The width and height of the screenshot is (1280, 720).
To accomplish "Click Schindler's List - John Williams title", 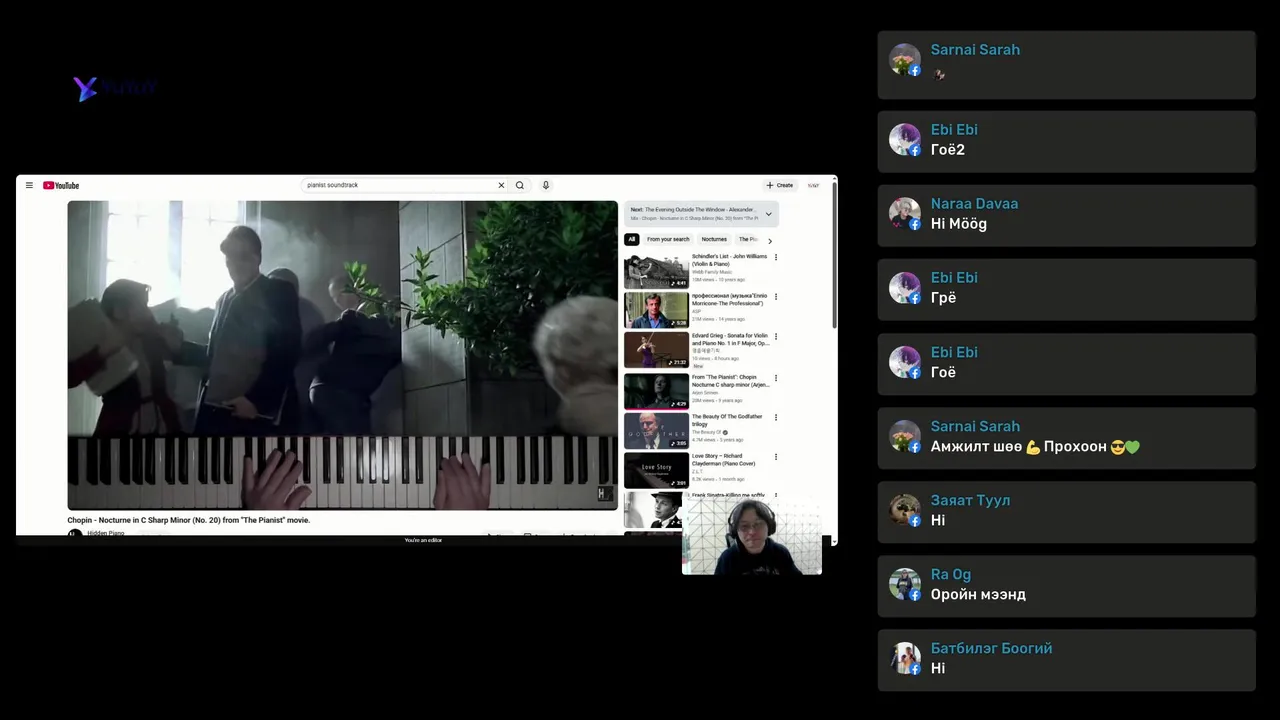I will (729, 260).
